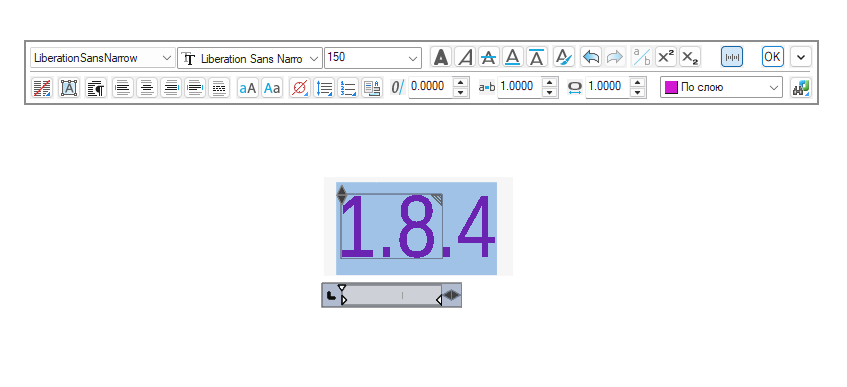Image resolution: width=847 pixels, height=387 pixels.
Task: Confirm text editing with OK
Action: click(772, 57)
